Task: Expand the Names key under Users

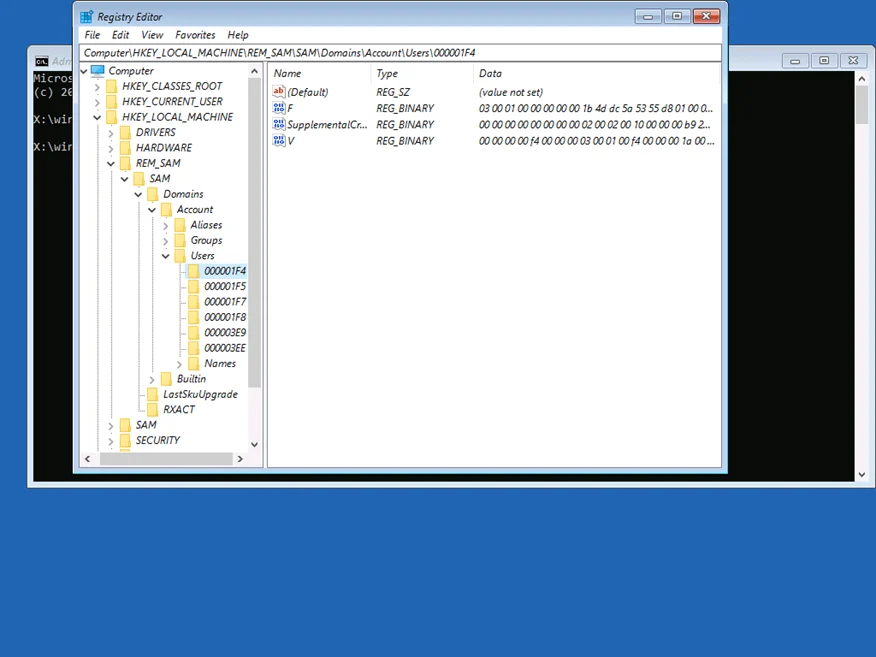Action: 179,364
